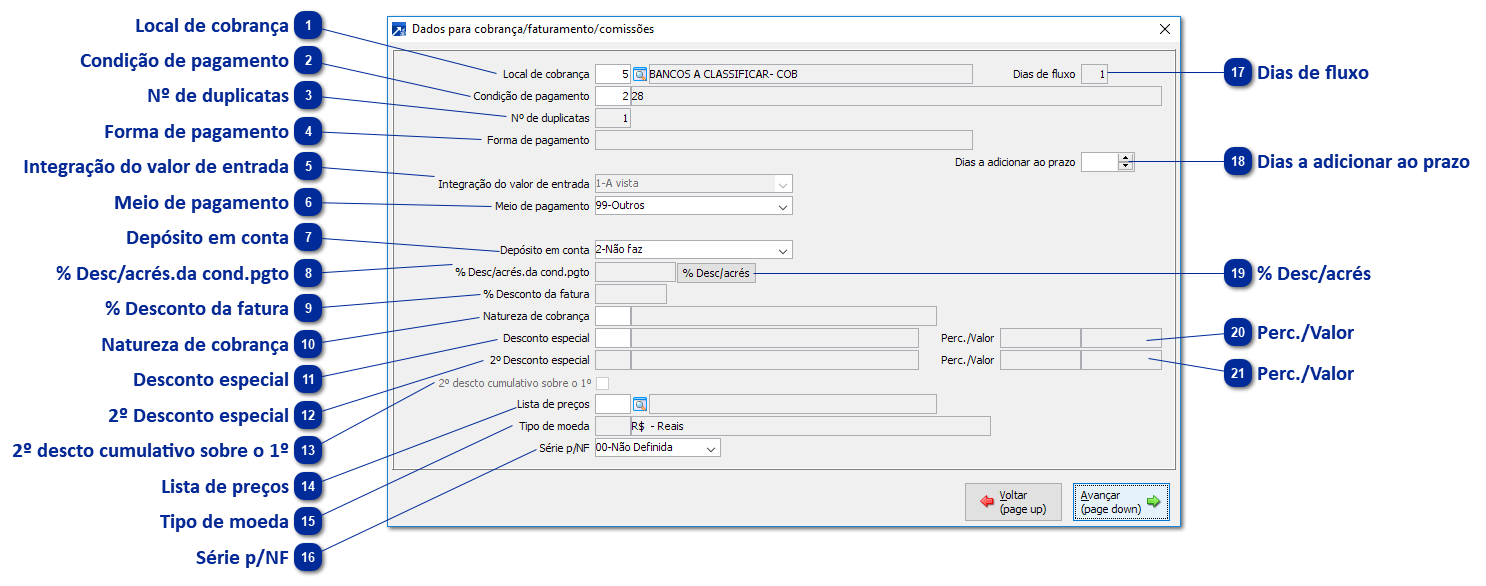Click the application icon in the title bar
This screenshot has height=586, width=1486.
[400, 29]
